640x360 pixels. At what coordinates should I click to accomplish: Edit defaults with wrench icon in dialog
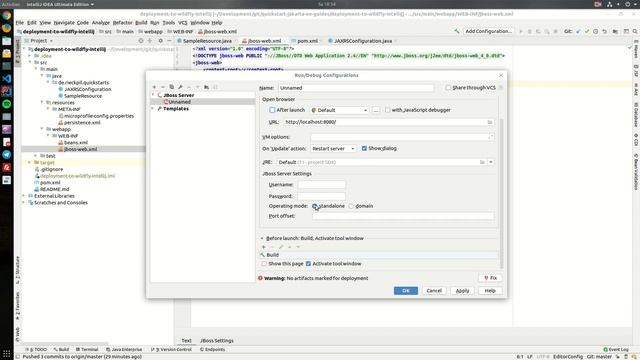pyautogui.click(x=180, y=87)
